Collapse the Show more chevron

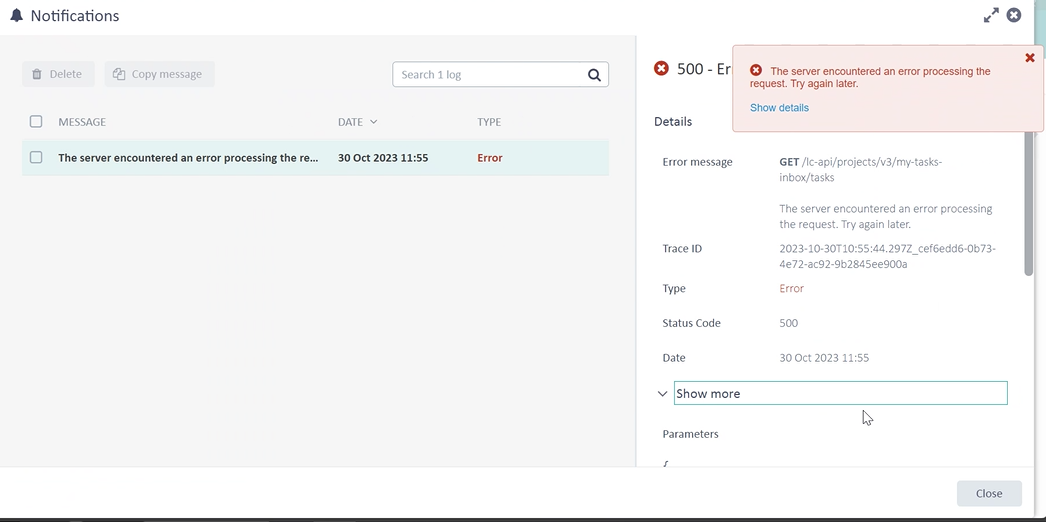click(x=662, y=394)
